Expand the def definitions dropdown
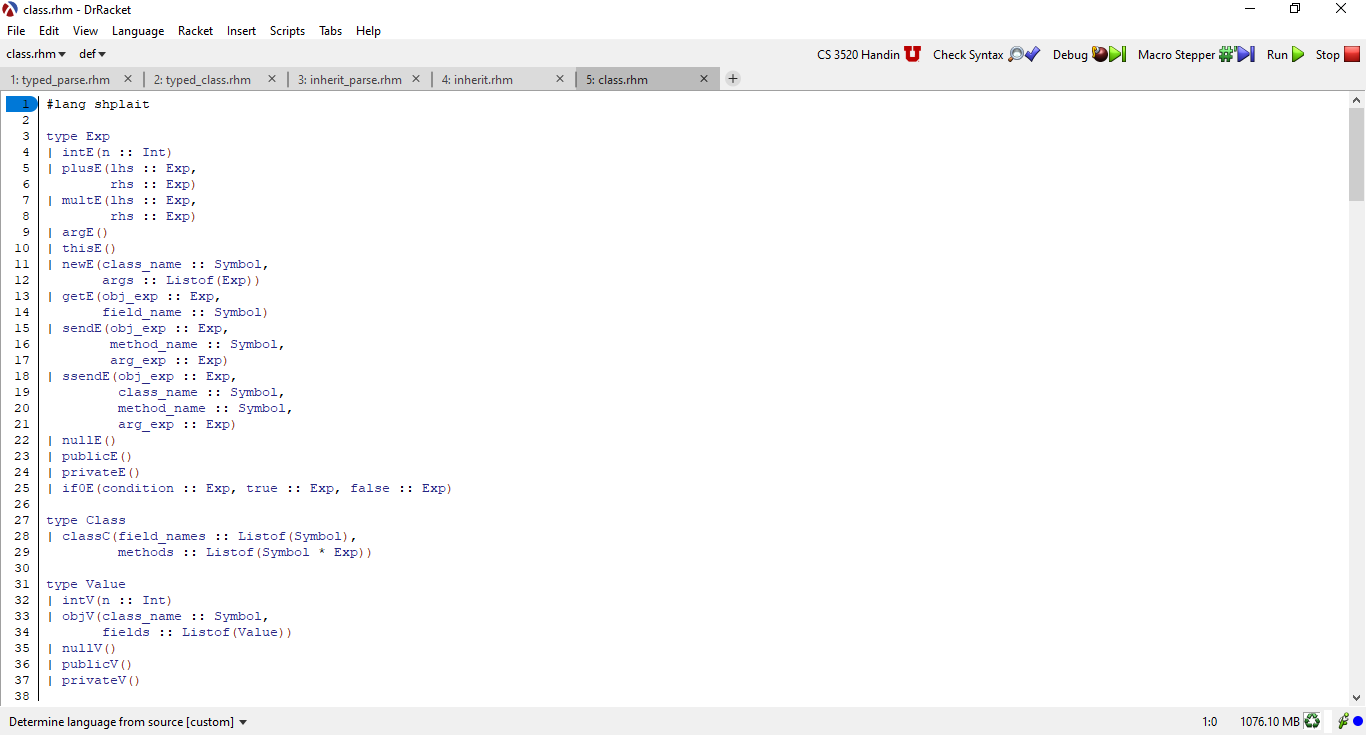 tap(92, 54)
